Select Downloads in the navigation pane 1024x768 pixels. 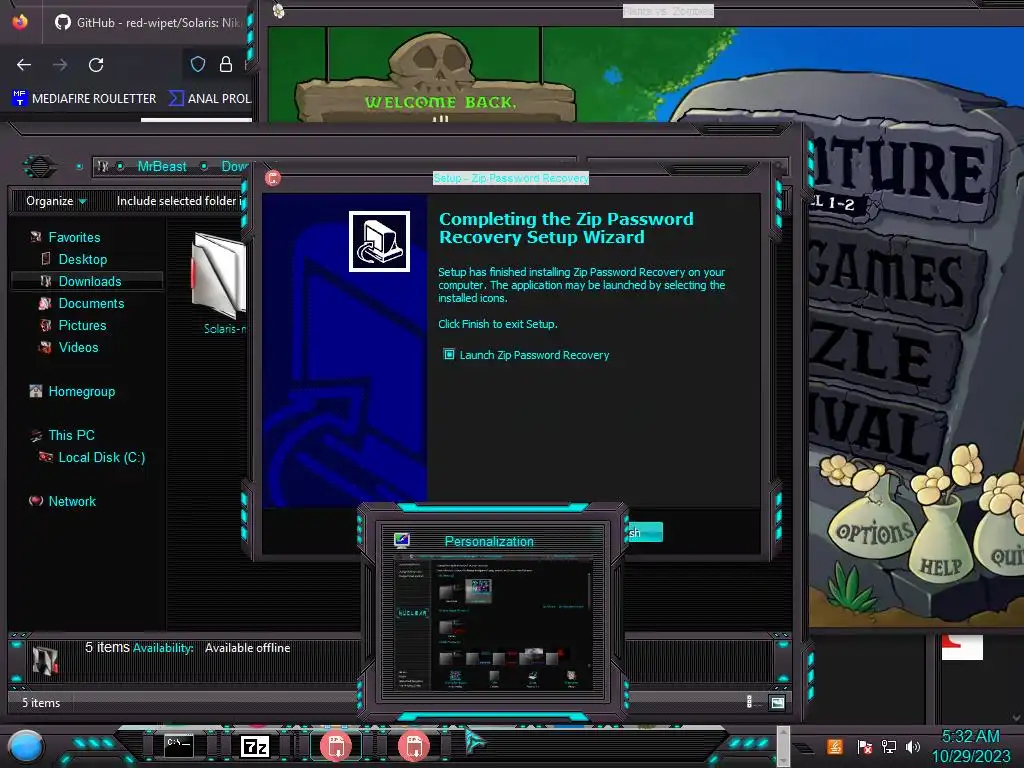pos(90,281)
